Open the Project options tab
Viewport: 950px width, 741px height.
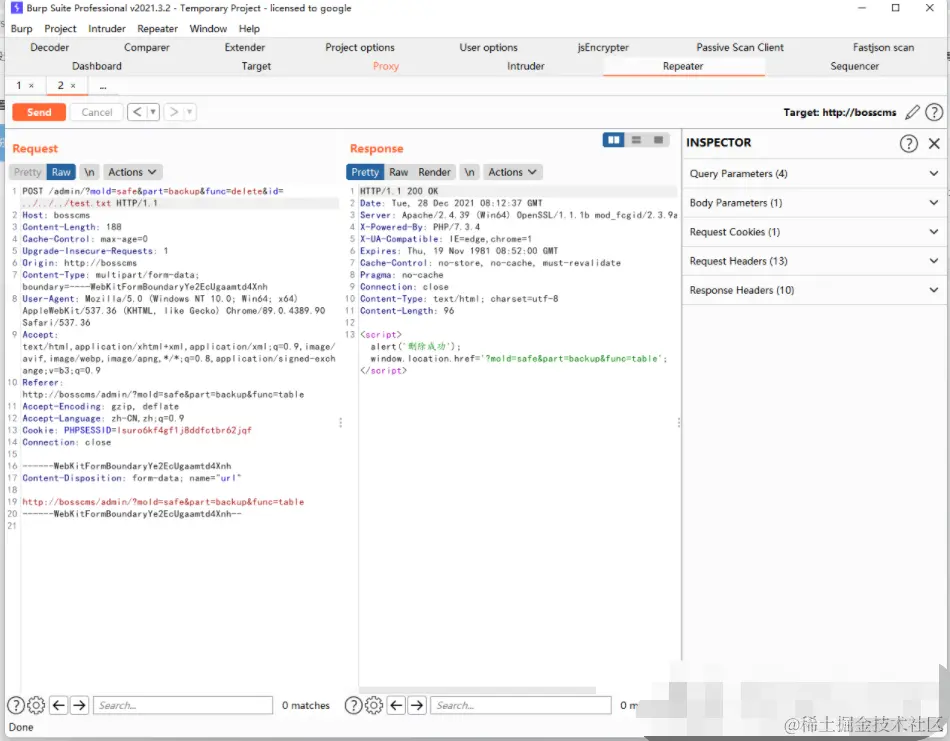[x=360, y=47]
